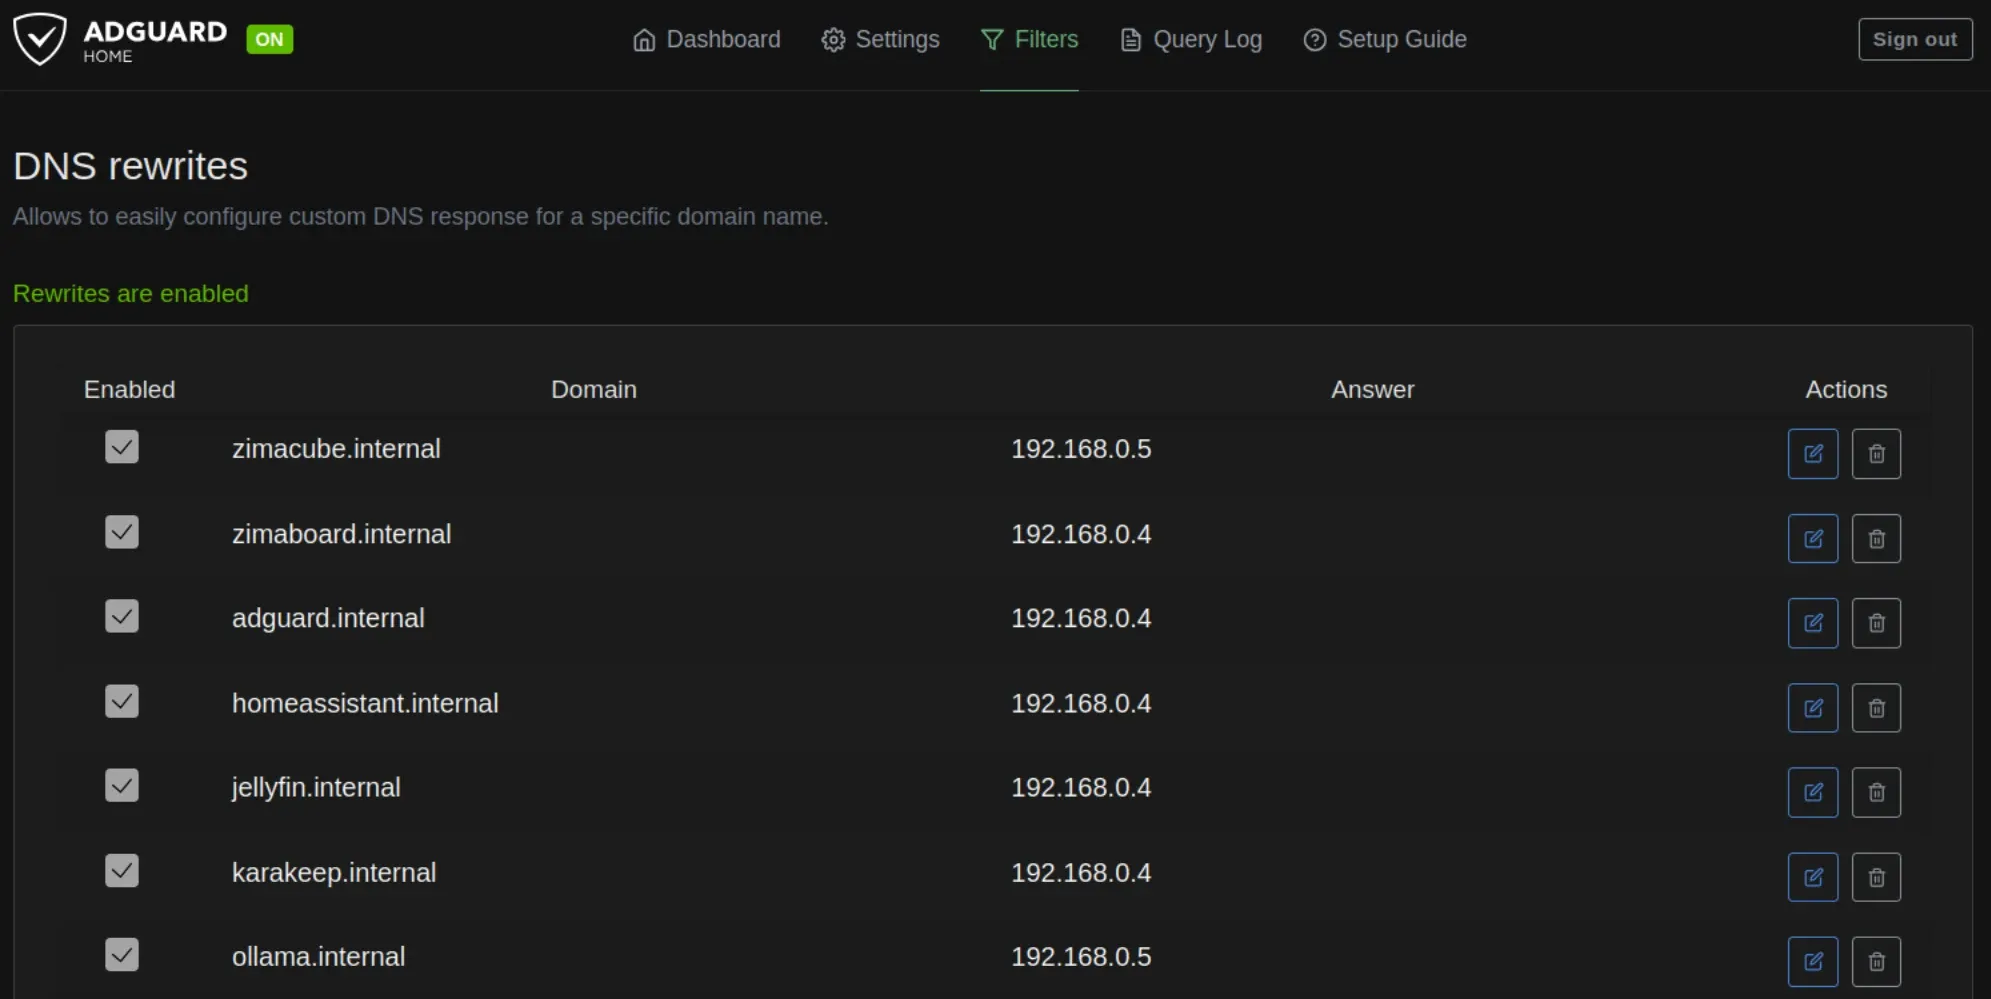Edit the zimaboard.internal rewrite
Viewport: 1991px width, 999px height.
(x=1812, y=539)
